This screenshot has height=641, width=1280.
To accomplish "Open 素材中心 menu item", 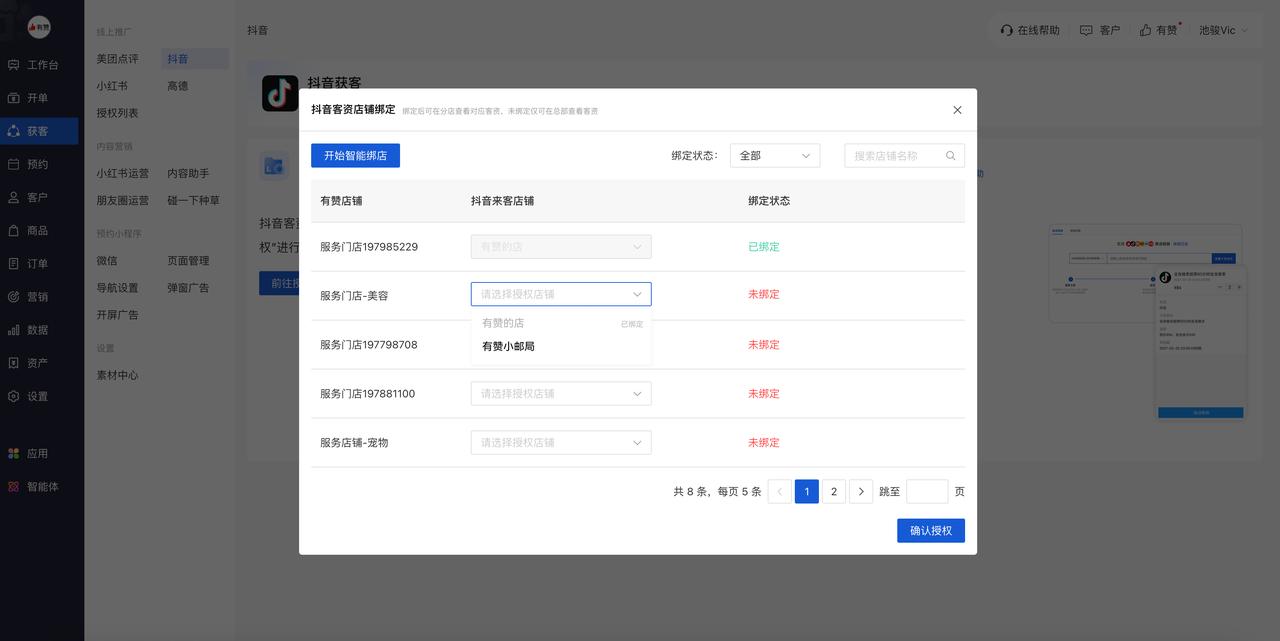I will [x=118, y=375].
